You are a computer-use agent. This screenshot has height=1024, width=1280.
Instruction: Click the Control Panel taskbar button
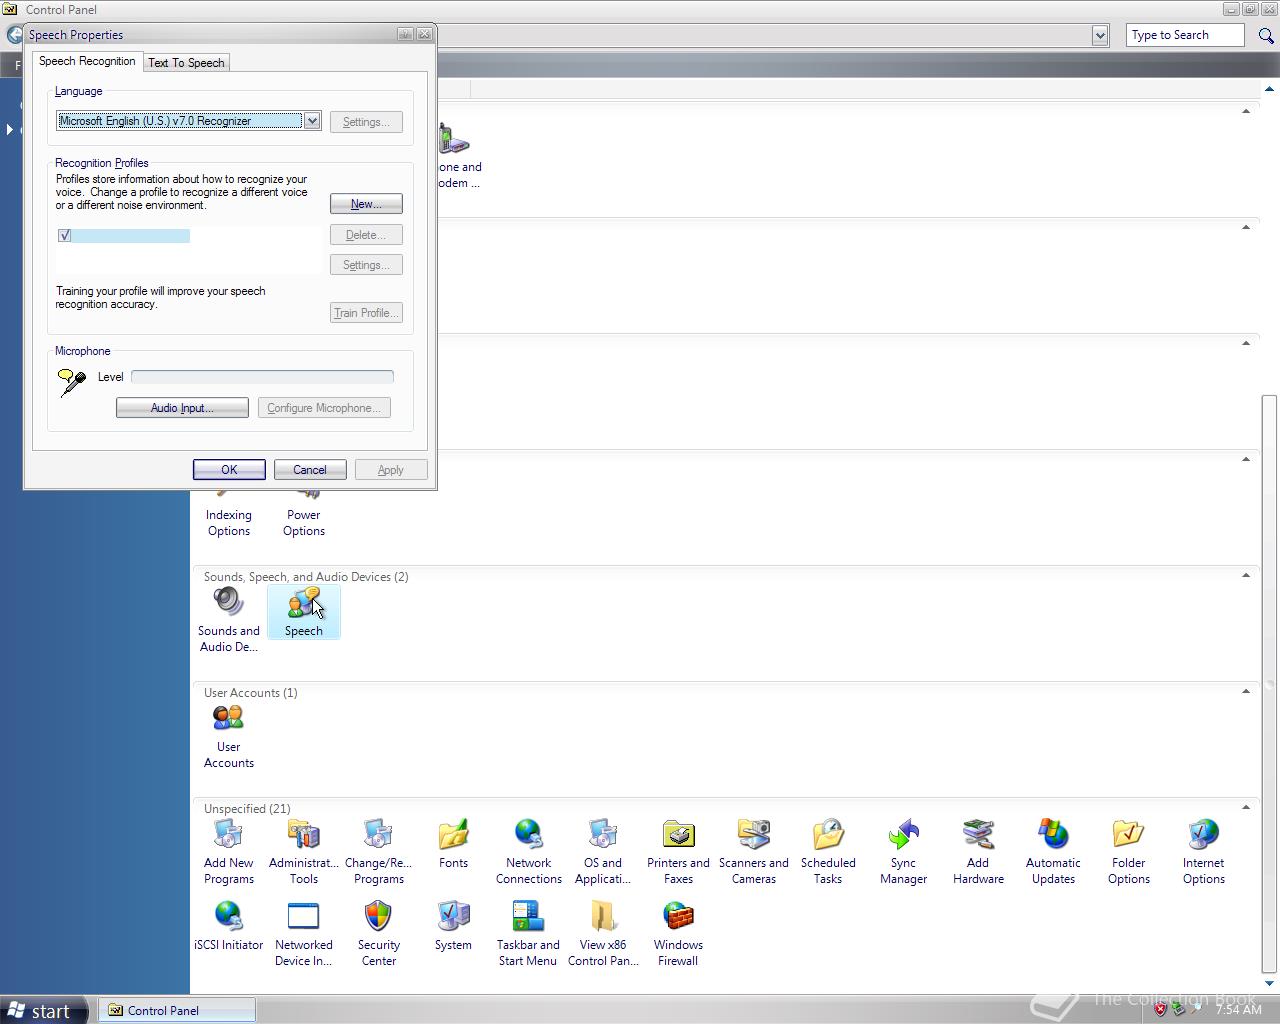pyautogui.click(x=178, y=1010)
